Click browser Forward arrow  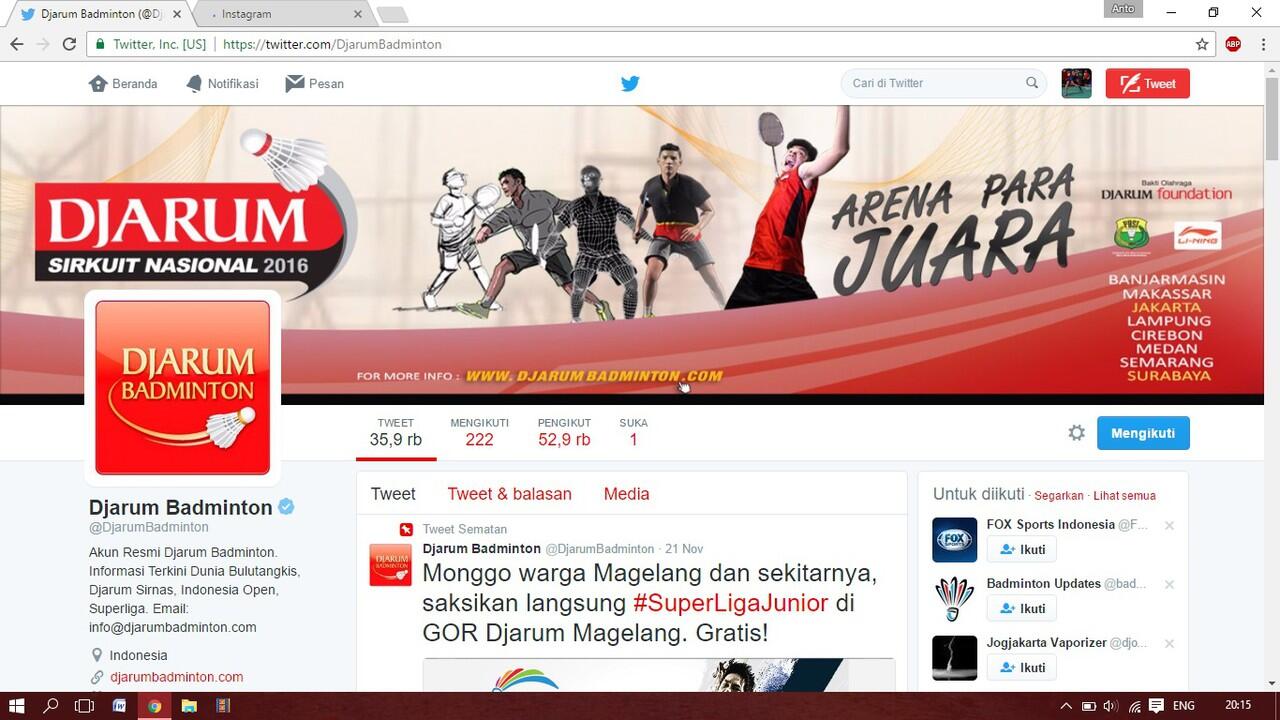43,44
